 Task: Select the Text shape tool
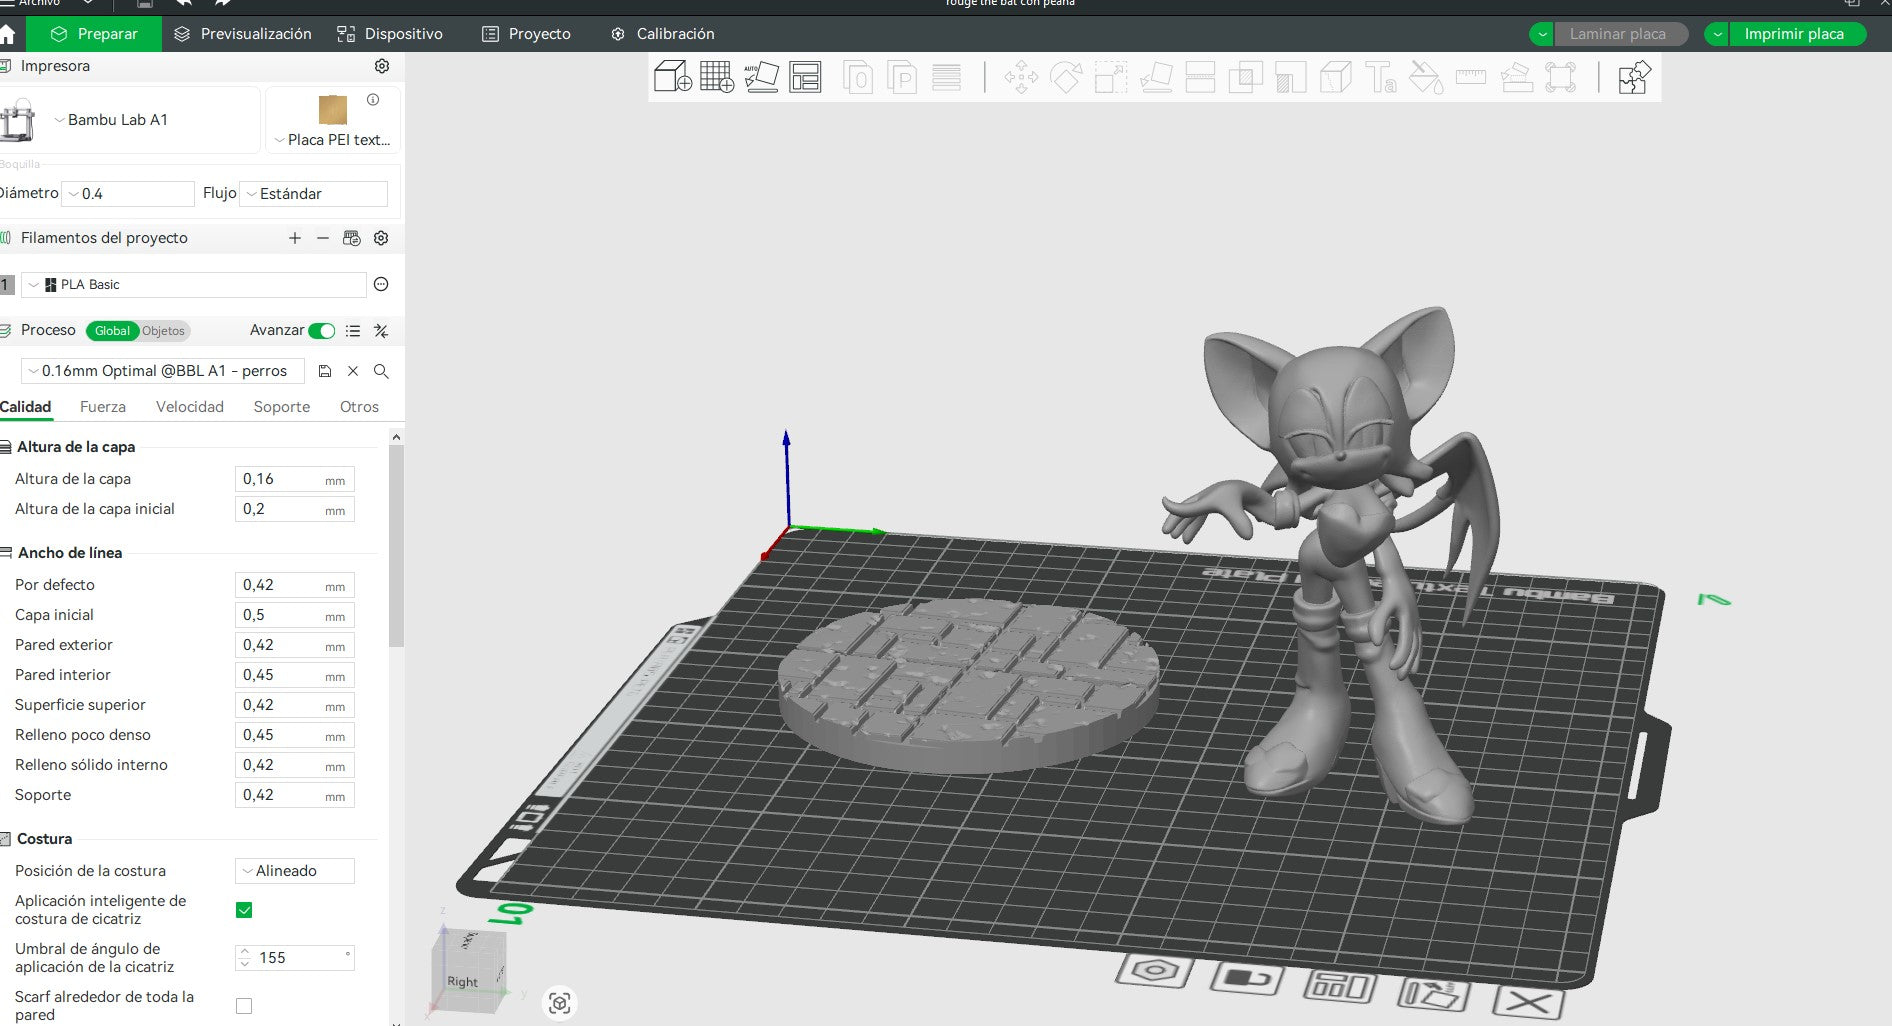(1380, 77)
